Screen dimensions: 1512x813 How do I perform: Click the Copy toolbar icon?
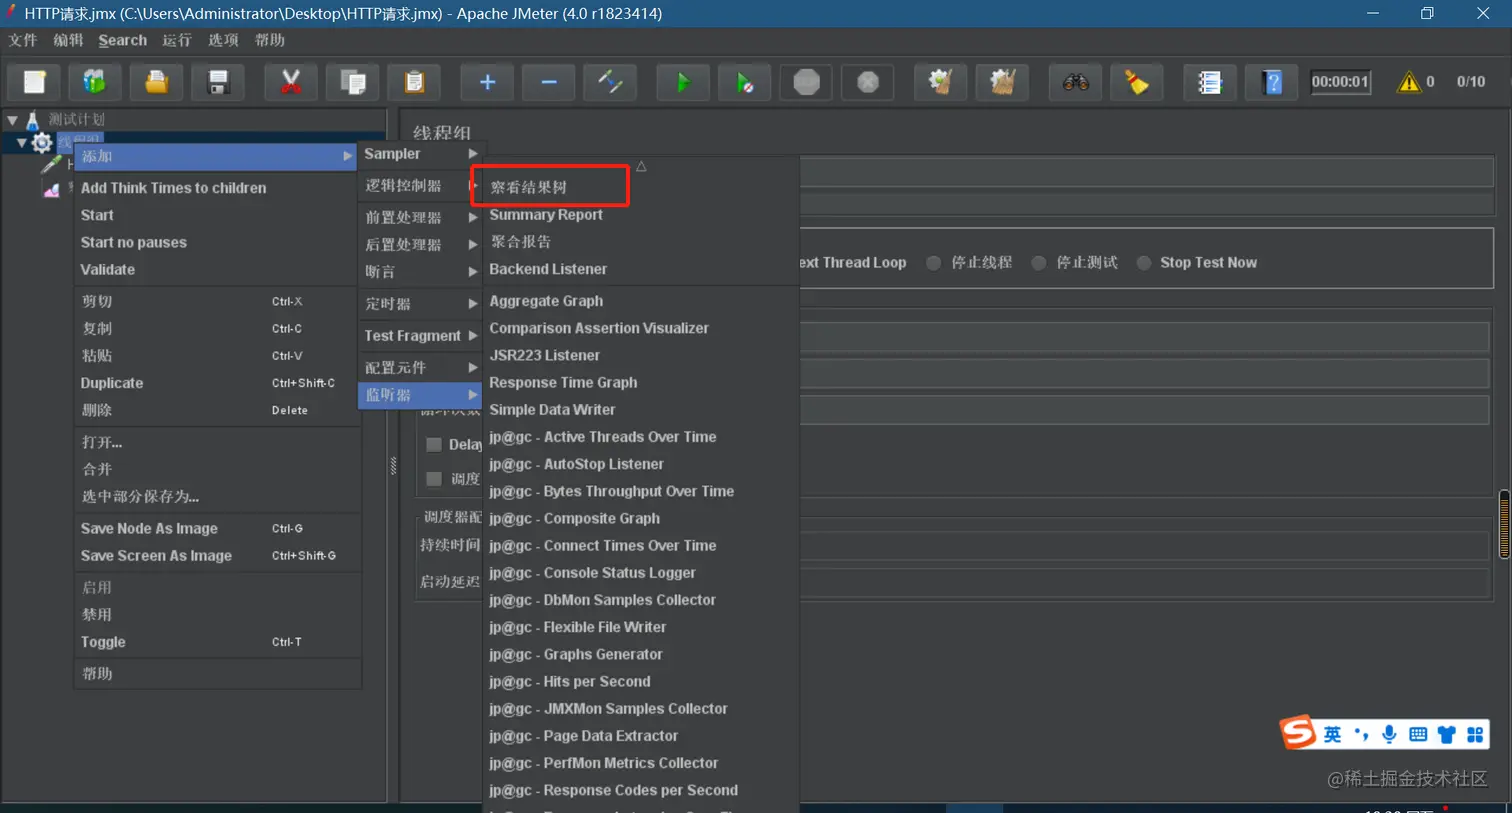tap(352, 82)
